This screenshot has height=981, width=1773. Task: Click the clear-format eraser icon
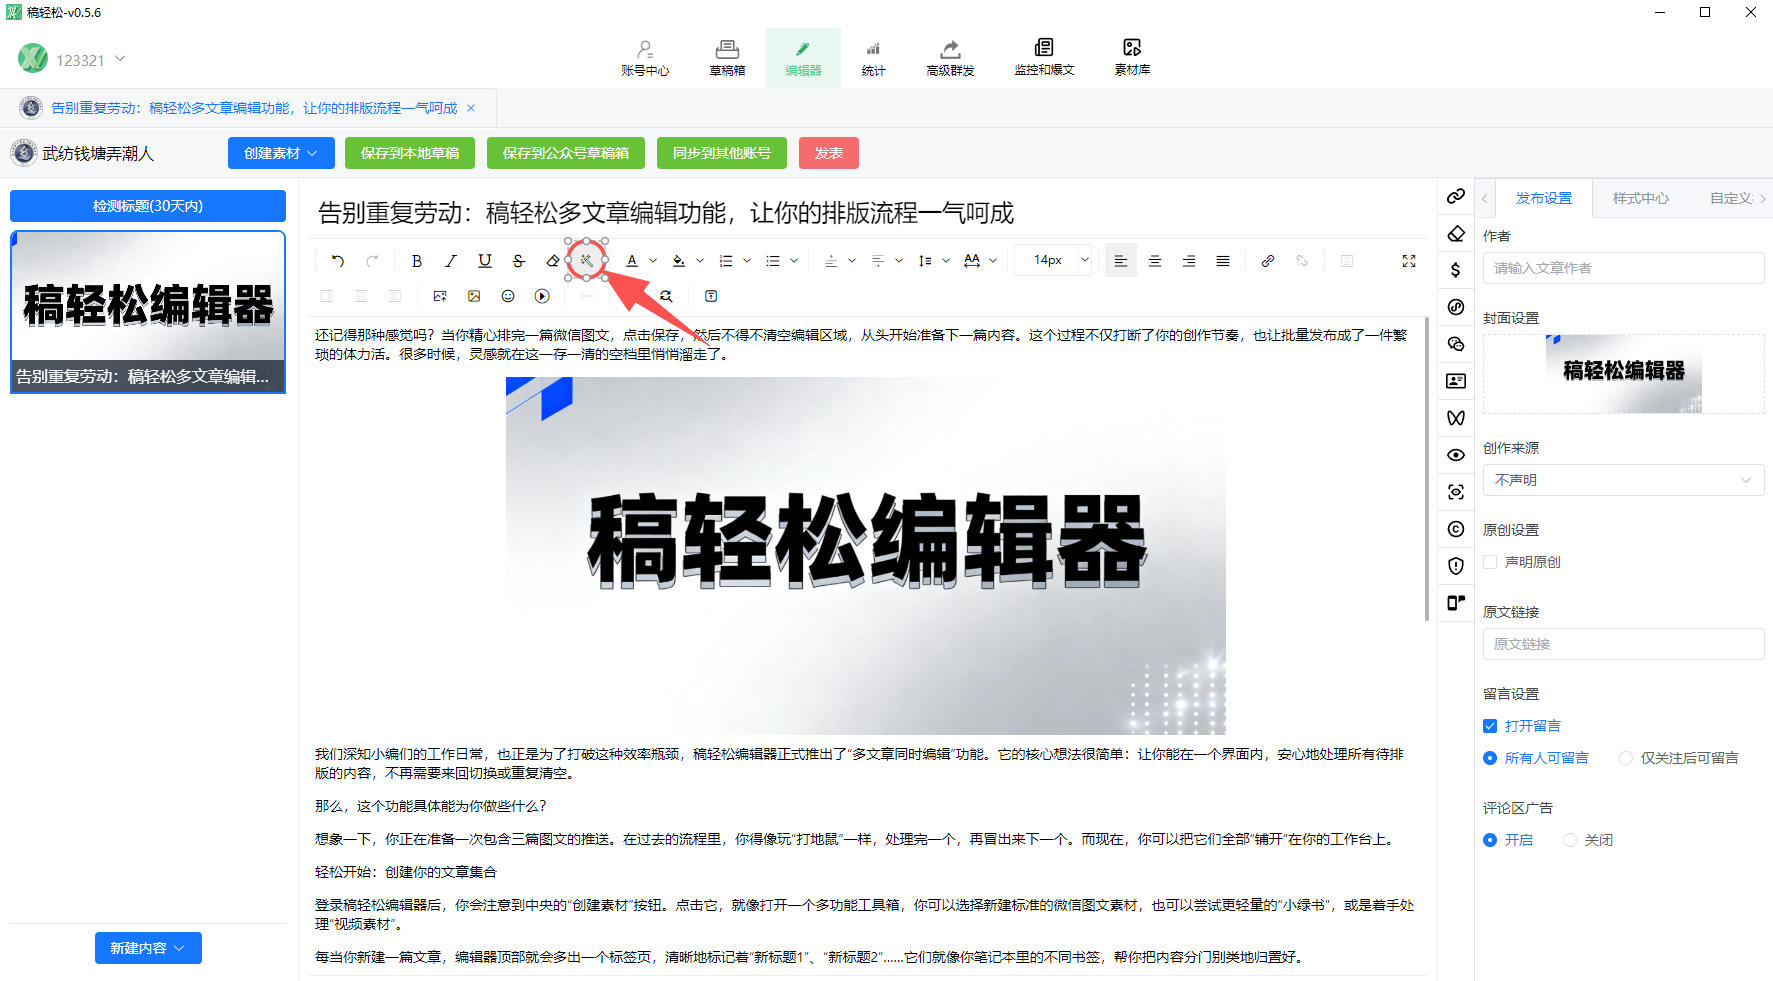[553, 260]
